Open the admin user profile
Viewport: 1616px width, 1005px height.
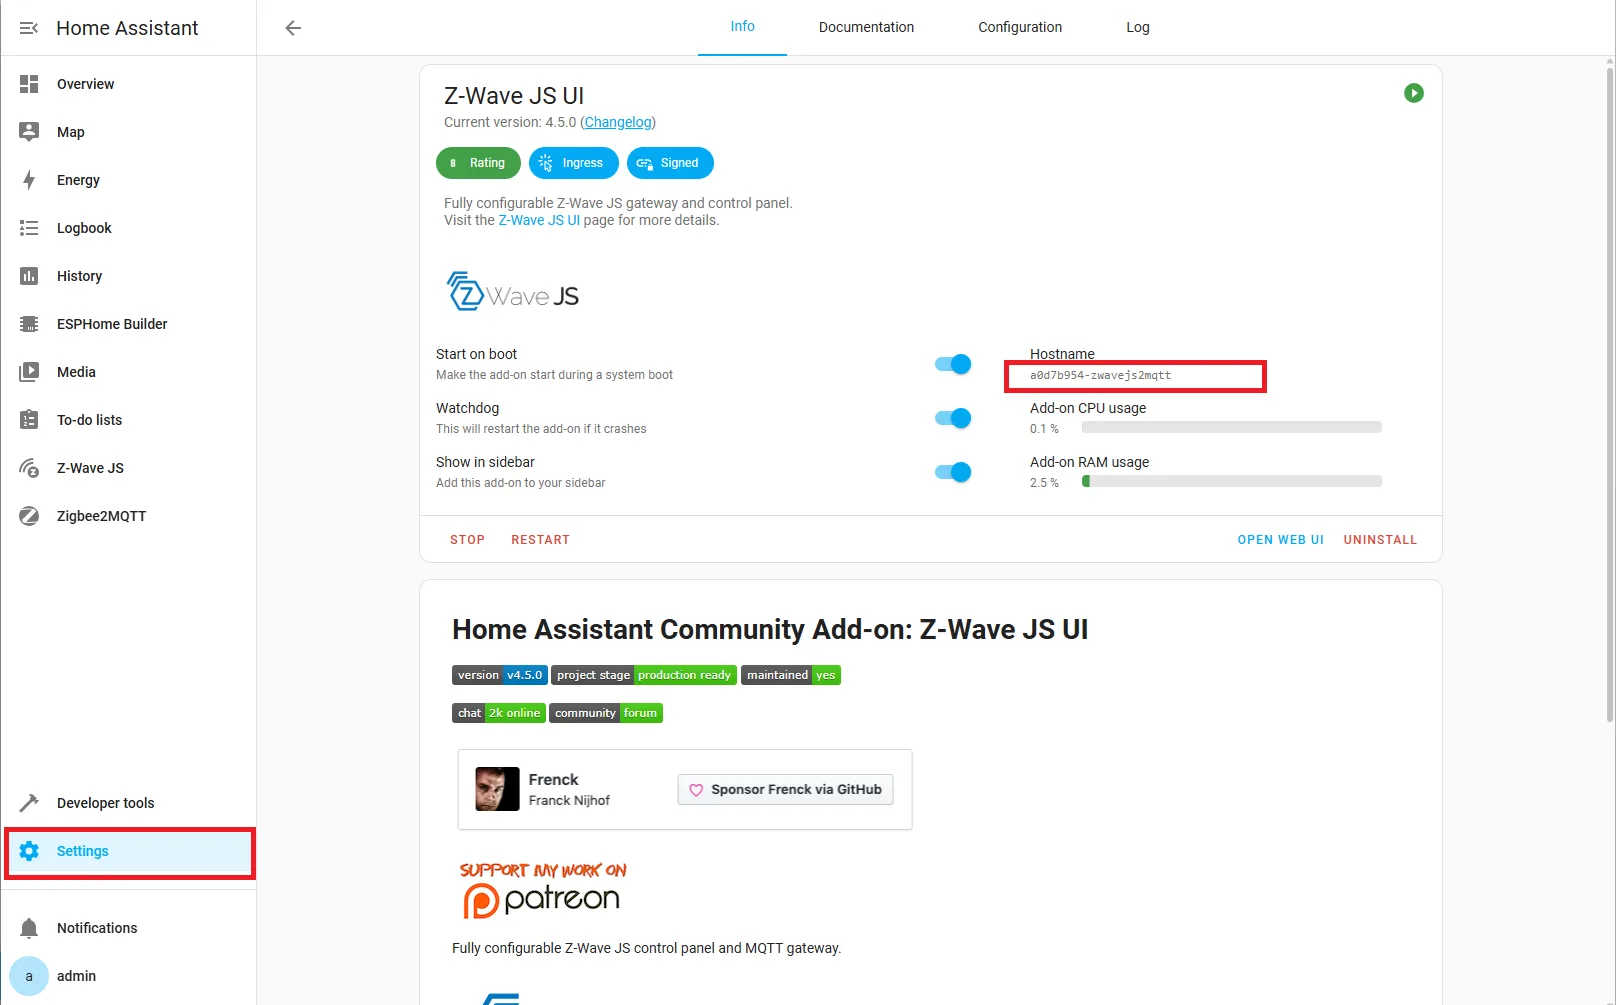76,976
